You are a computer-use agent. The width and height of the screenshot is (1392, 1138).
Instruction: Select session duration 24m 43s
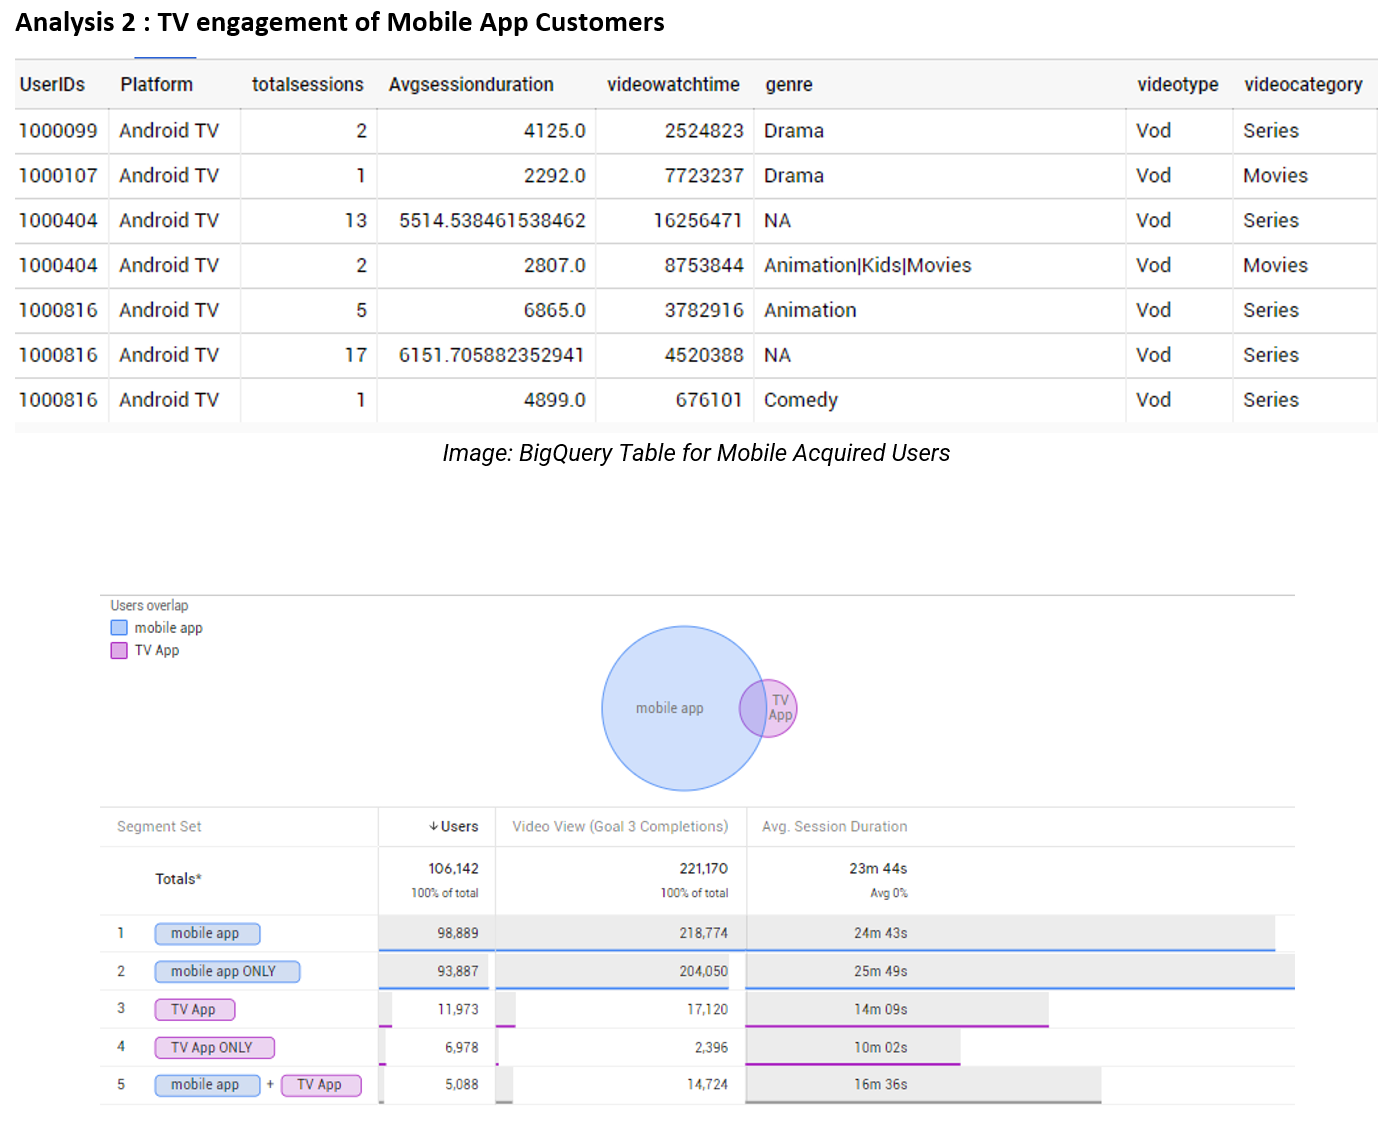[x=881, y=933]
